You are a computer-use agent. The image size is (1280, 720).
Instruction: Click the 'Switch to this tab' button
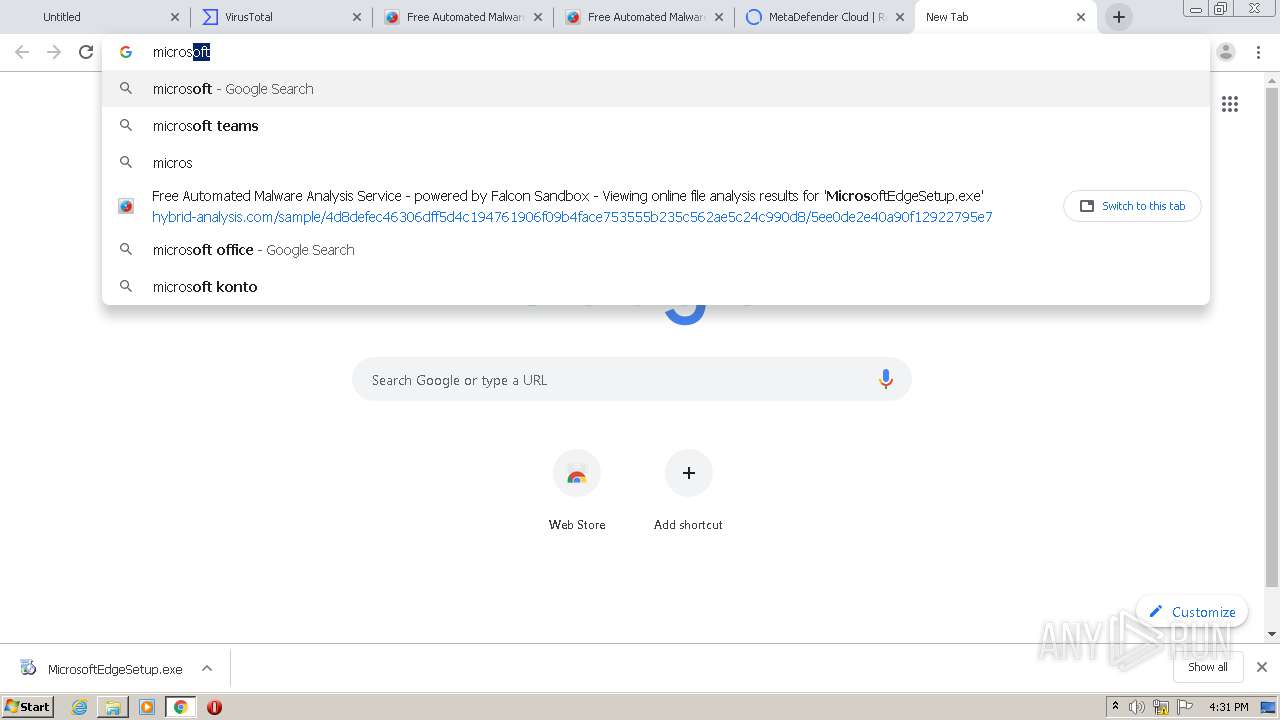pyautogui.click(x=1132, y=206)
